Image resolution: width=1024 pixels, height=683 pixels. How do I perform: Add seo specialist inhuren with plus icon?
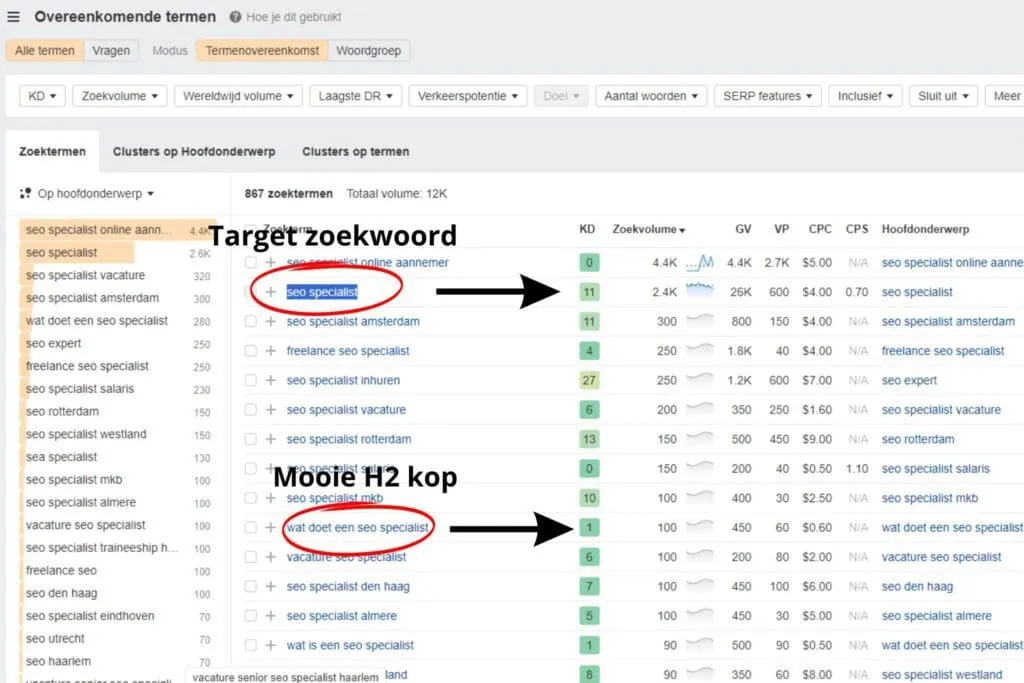[271, 380]
